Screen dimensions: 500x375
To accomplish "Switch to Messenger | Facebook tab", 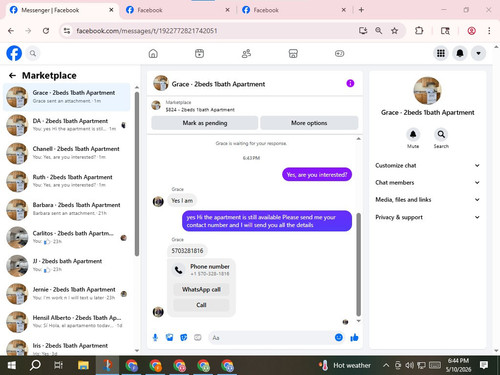I will (62, 10).
